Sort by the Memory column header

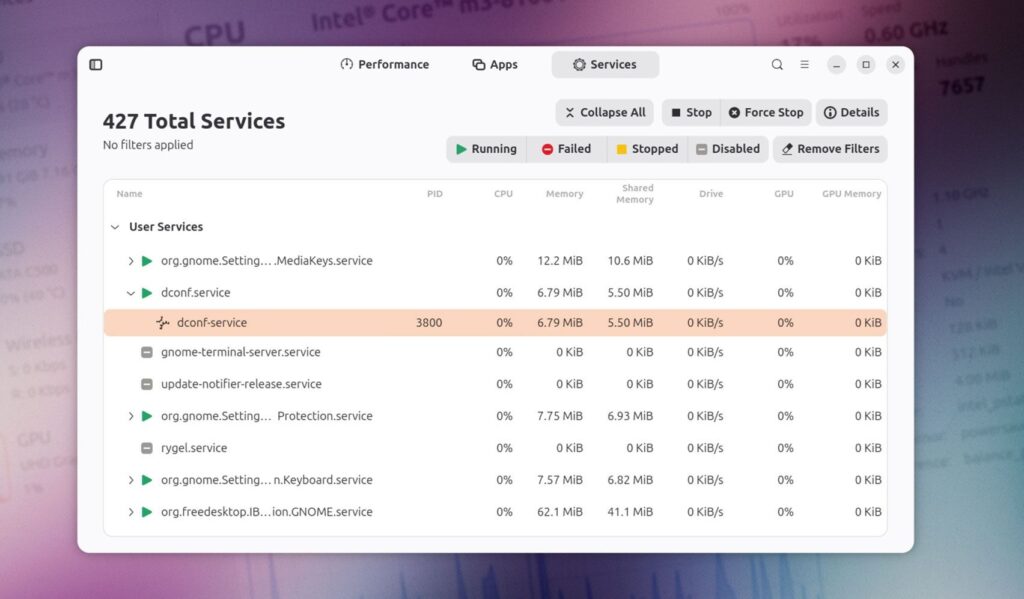click(x=564, y=194)
